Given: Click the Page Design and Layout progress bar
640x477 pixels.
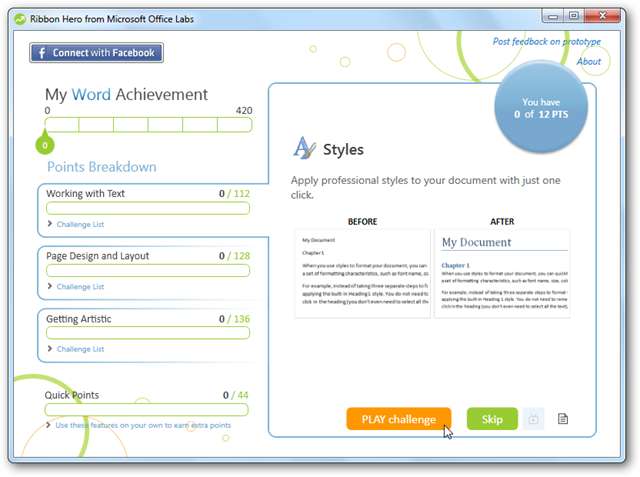Looking at the screenshot, I should click(148, 271).
